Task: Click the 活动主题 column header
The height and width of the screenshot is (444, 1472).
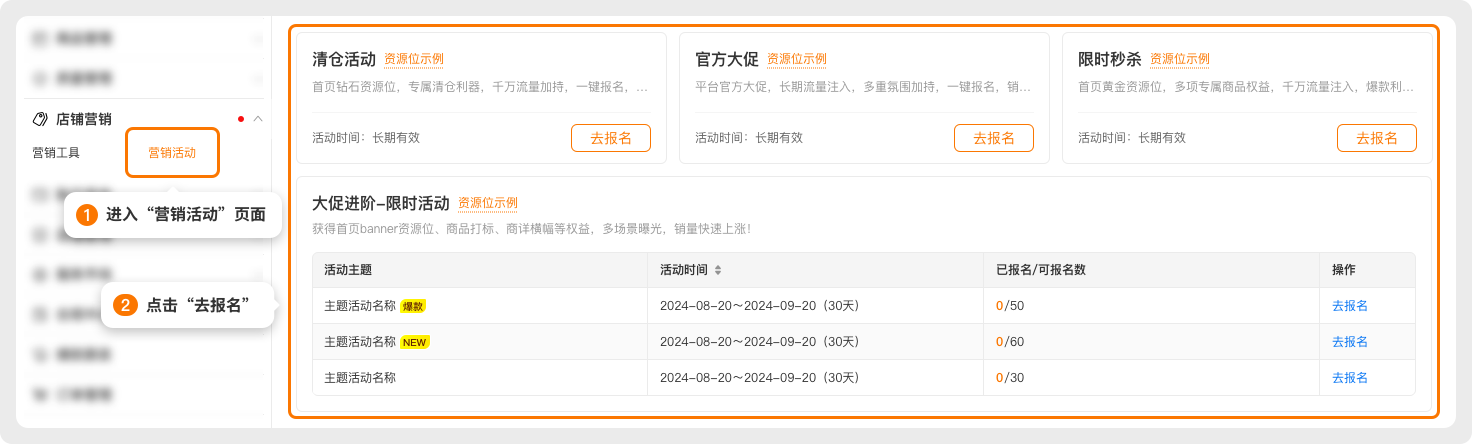Action: (348, 270)
